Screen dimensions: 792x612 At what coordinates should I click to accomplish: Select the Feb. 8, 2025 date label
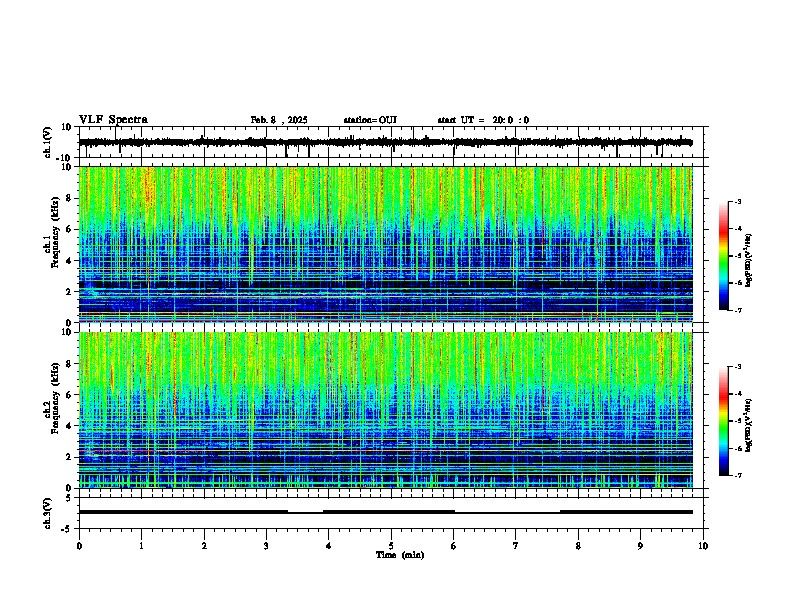pos(279,120)
